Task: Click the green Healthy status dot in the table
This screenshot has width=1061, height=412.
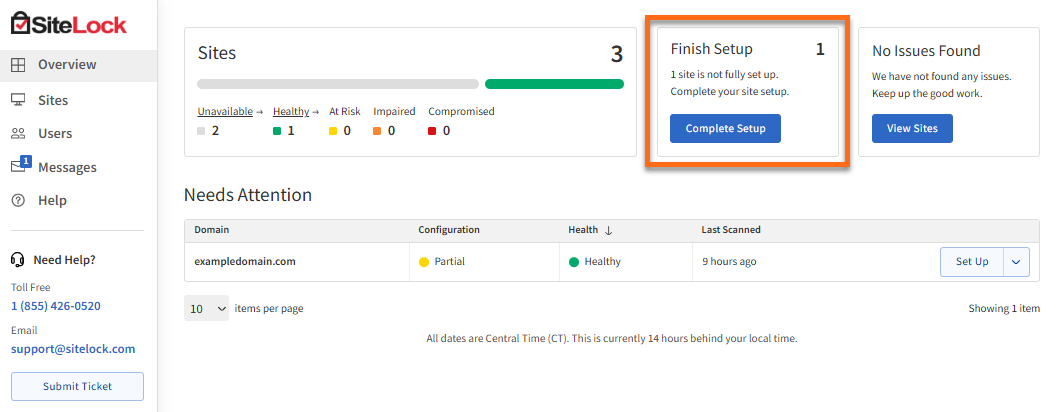Action: coord(574,262)
